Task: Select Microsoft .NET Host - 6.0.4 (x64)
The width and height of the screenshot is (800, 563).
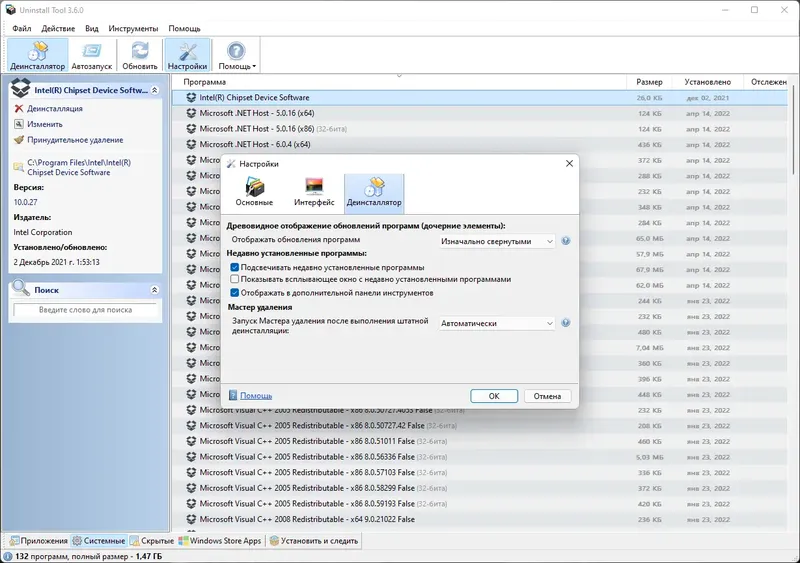Action: click(x=480, y=144)
